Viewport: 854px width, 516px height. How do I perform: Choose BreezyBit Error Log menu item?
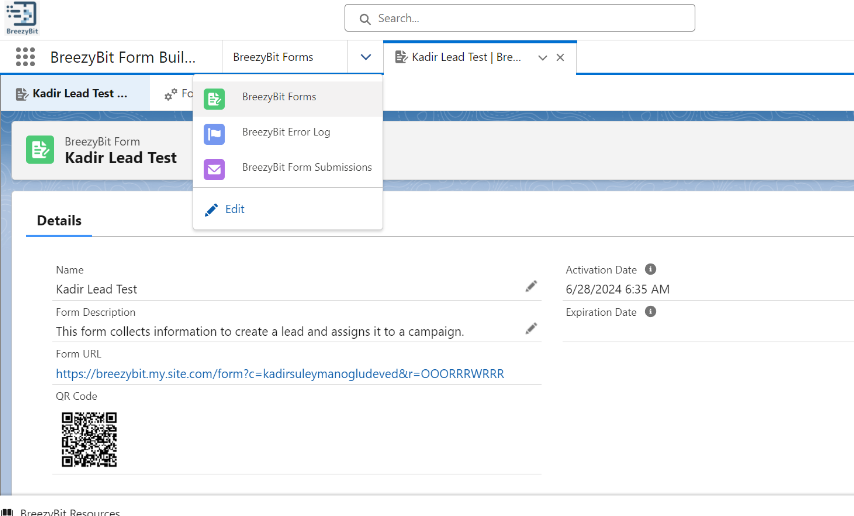[x=288, y=133]
